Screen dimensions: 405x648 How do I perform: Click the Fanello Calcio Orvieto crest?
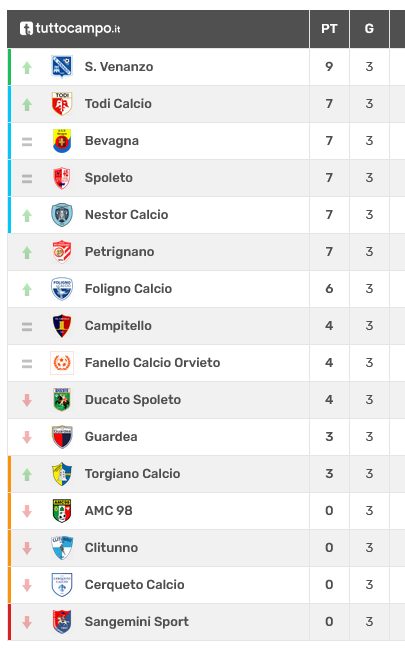tap(62, 363)
